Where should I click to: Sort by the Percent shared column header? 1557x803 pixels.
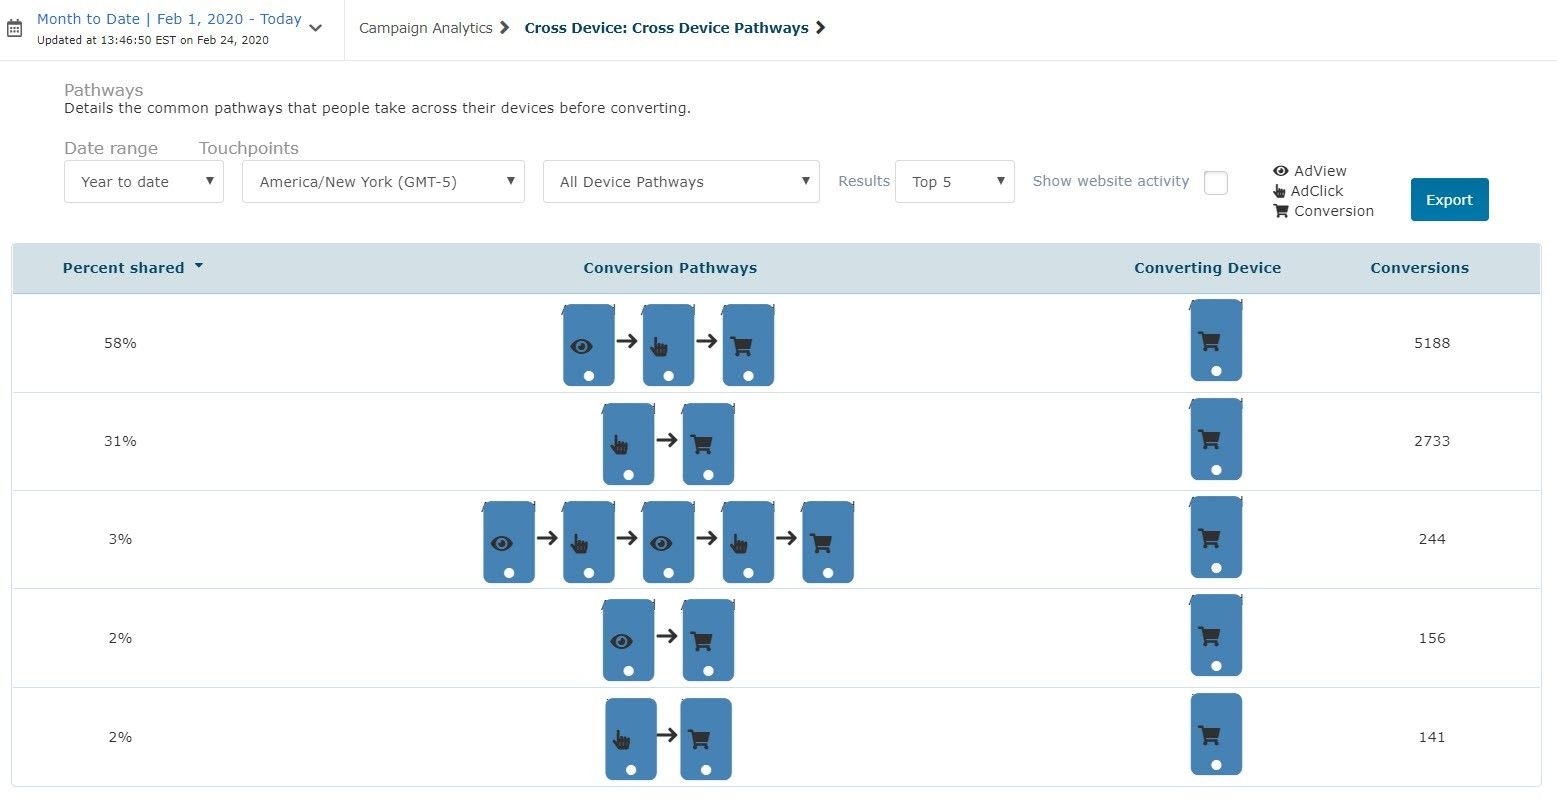pos(124,268)
